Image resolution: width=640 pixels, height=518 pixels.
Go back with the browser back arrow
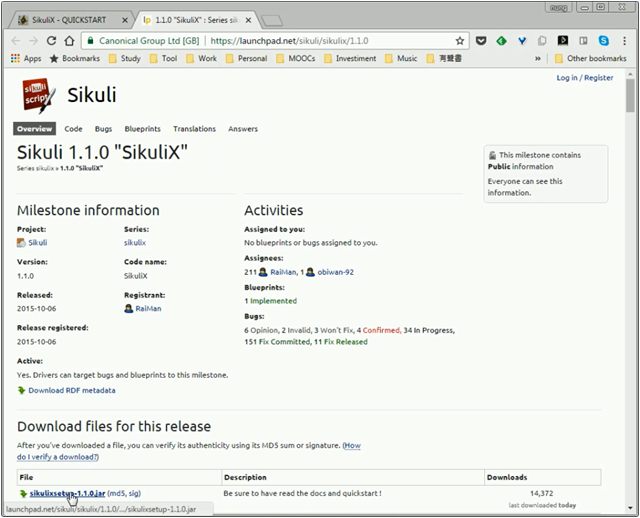[x=16, y=41]
